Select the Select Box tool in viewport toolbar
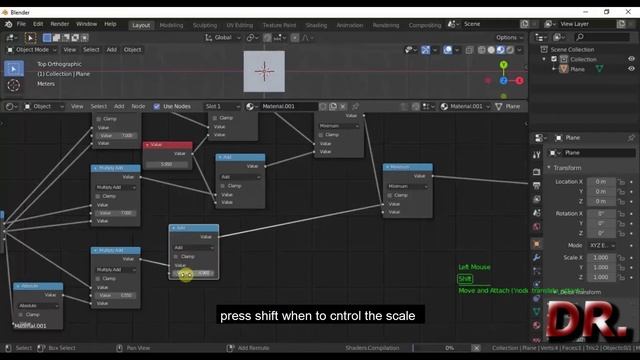The image size is (640, 360). click(13, 69)
